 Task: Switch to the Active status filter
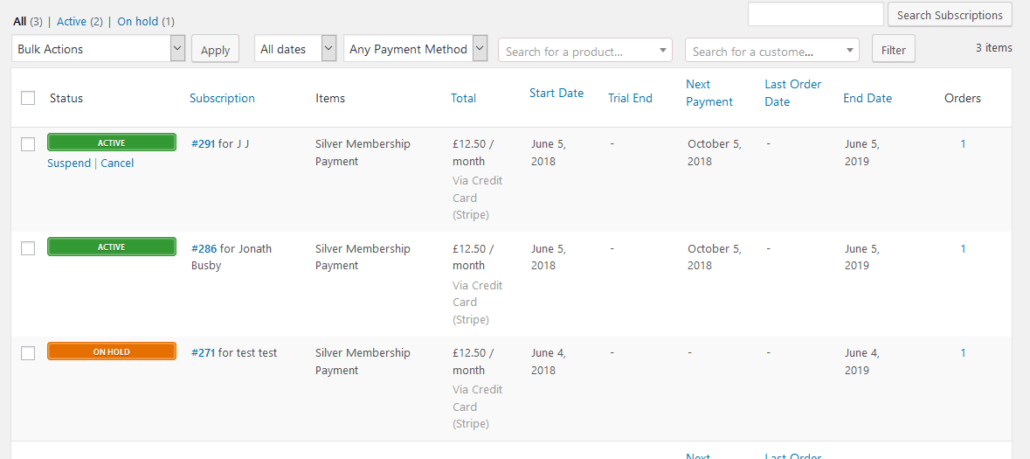pyautogui.click(x=70, y=21)
